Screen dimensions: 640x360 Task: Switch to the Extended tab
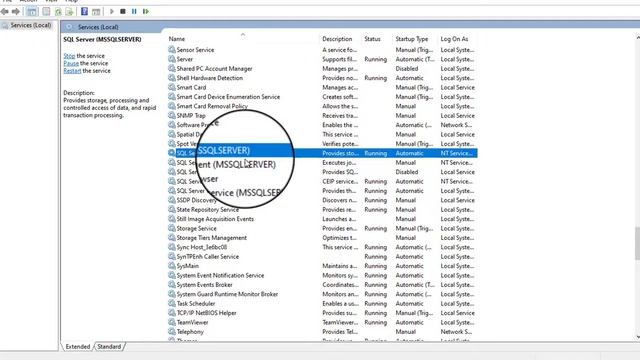pos(78,347)
